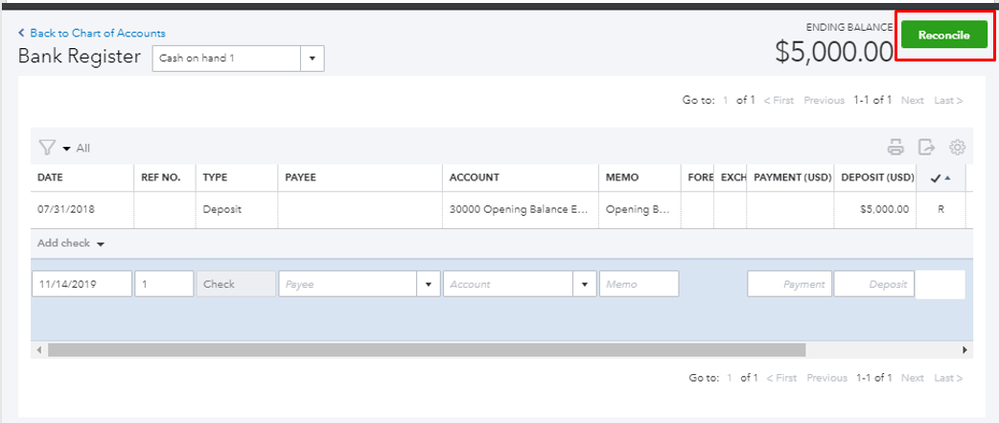Click the top Go to page number field

coord(726,100)
